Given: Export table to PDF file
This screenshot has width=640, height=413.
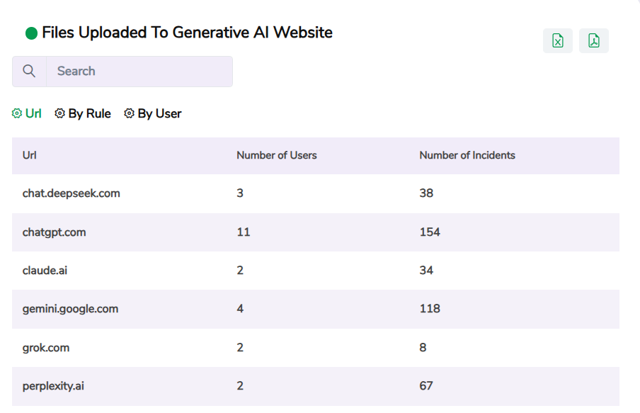Looking at the screenshot, I should click(594, 40).
